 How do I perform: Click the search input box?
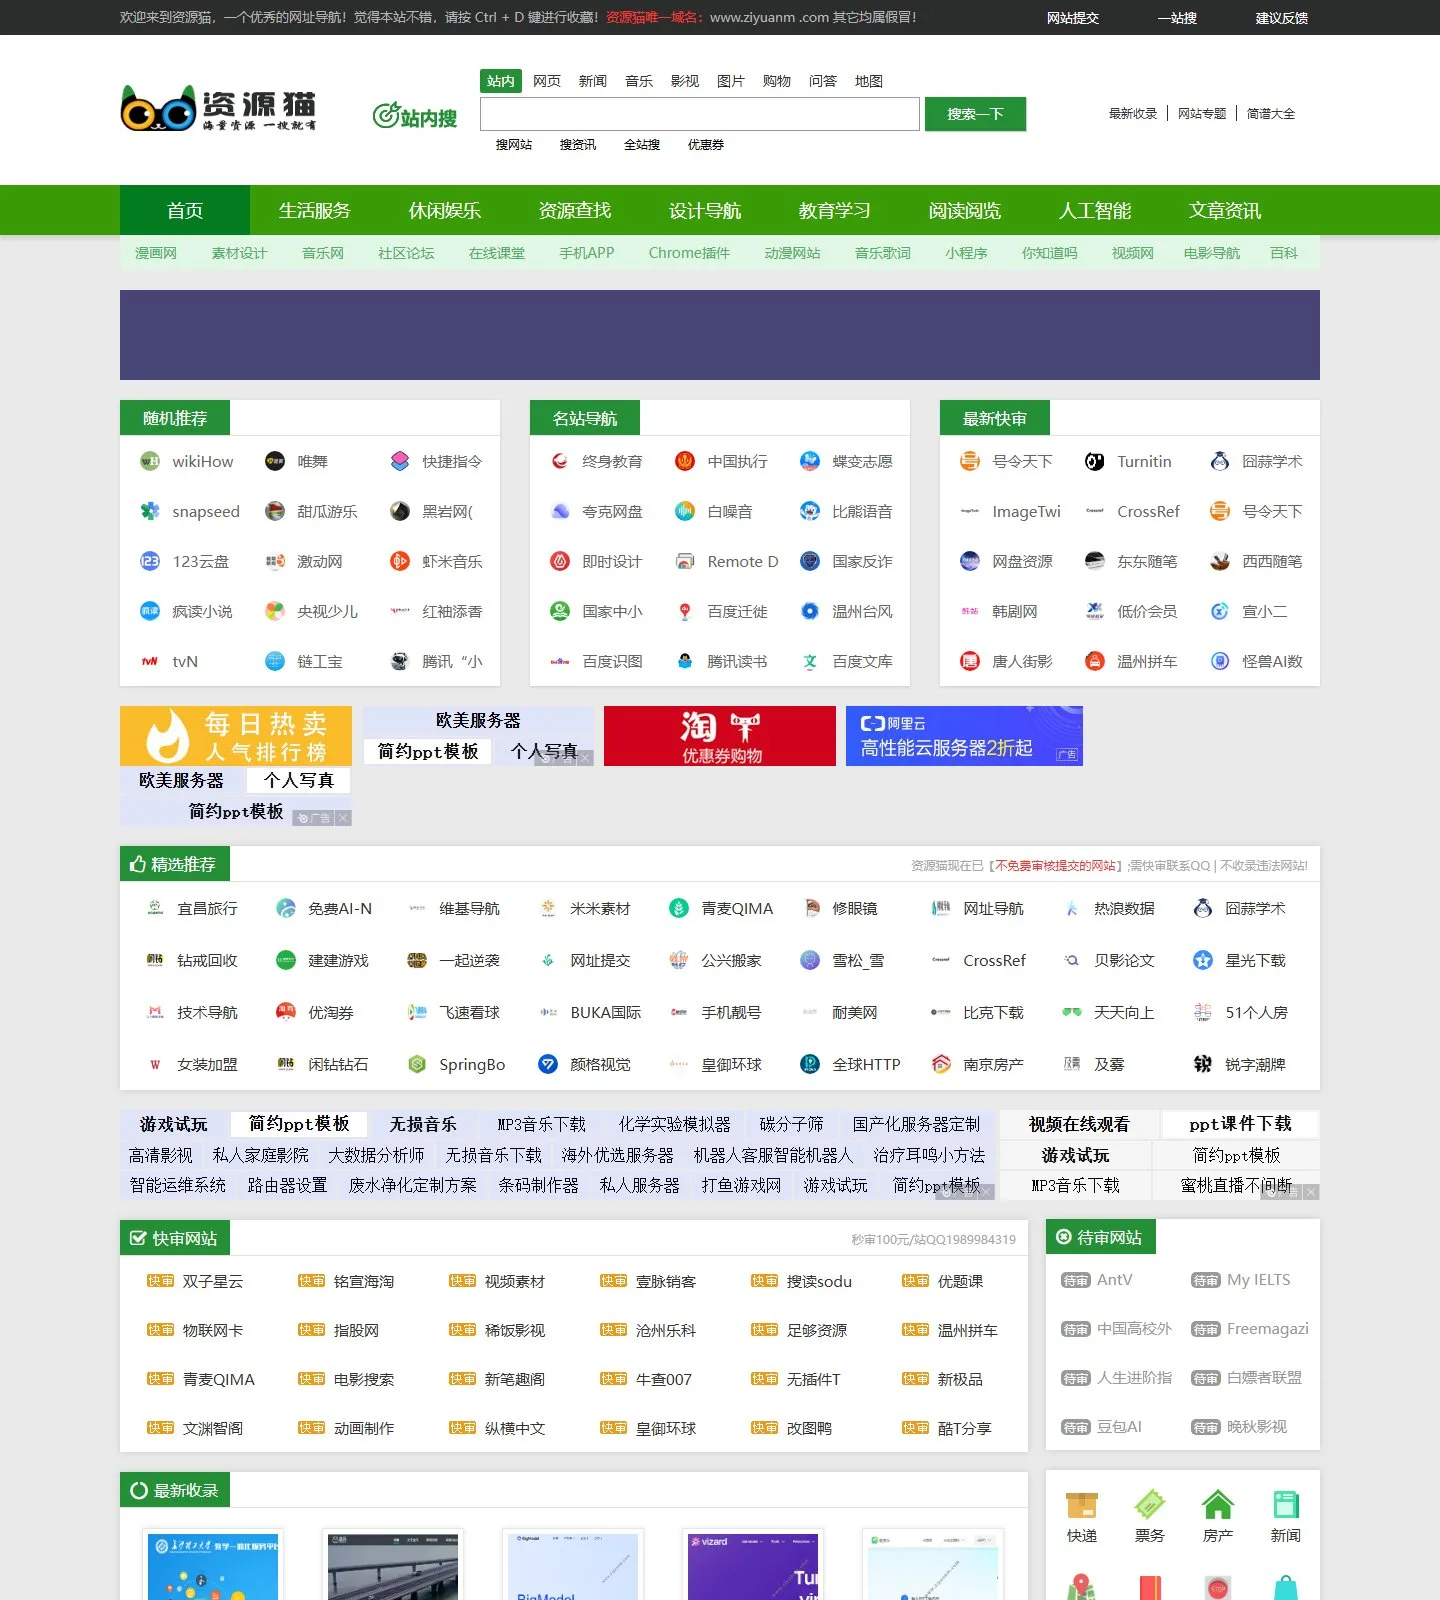700,114
